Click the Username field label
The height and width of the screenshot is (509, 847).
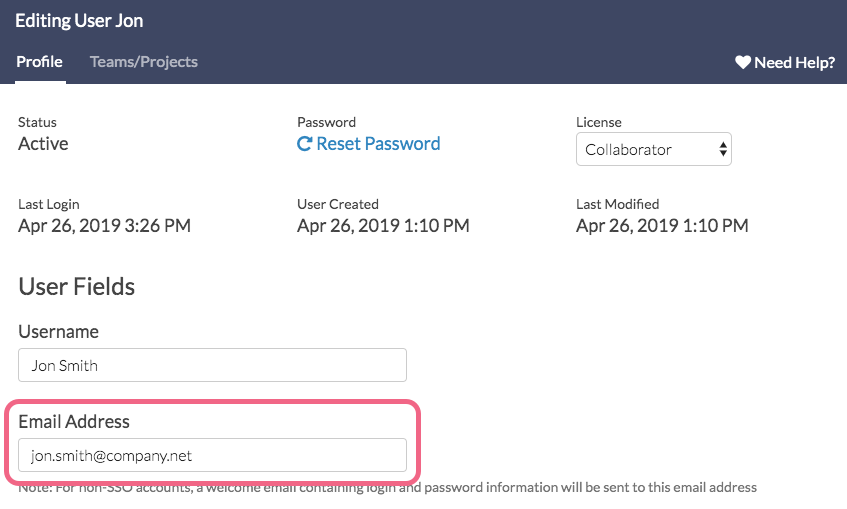point(58,332)
